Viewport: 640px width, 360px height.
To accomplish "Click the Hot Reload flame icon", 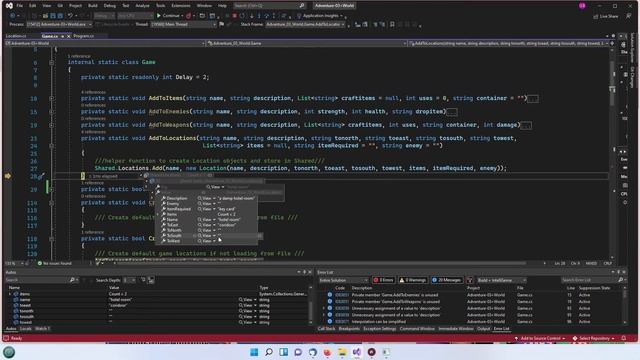I will point(188,16).
